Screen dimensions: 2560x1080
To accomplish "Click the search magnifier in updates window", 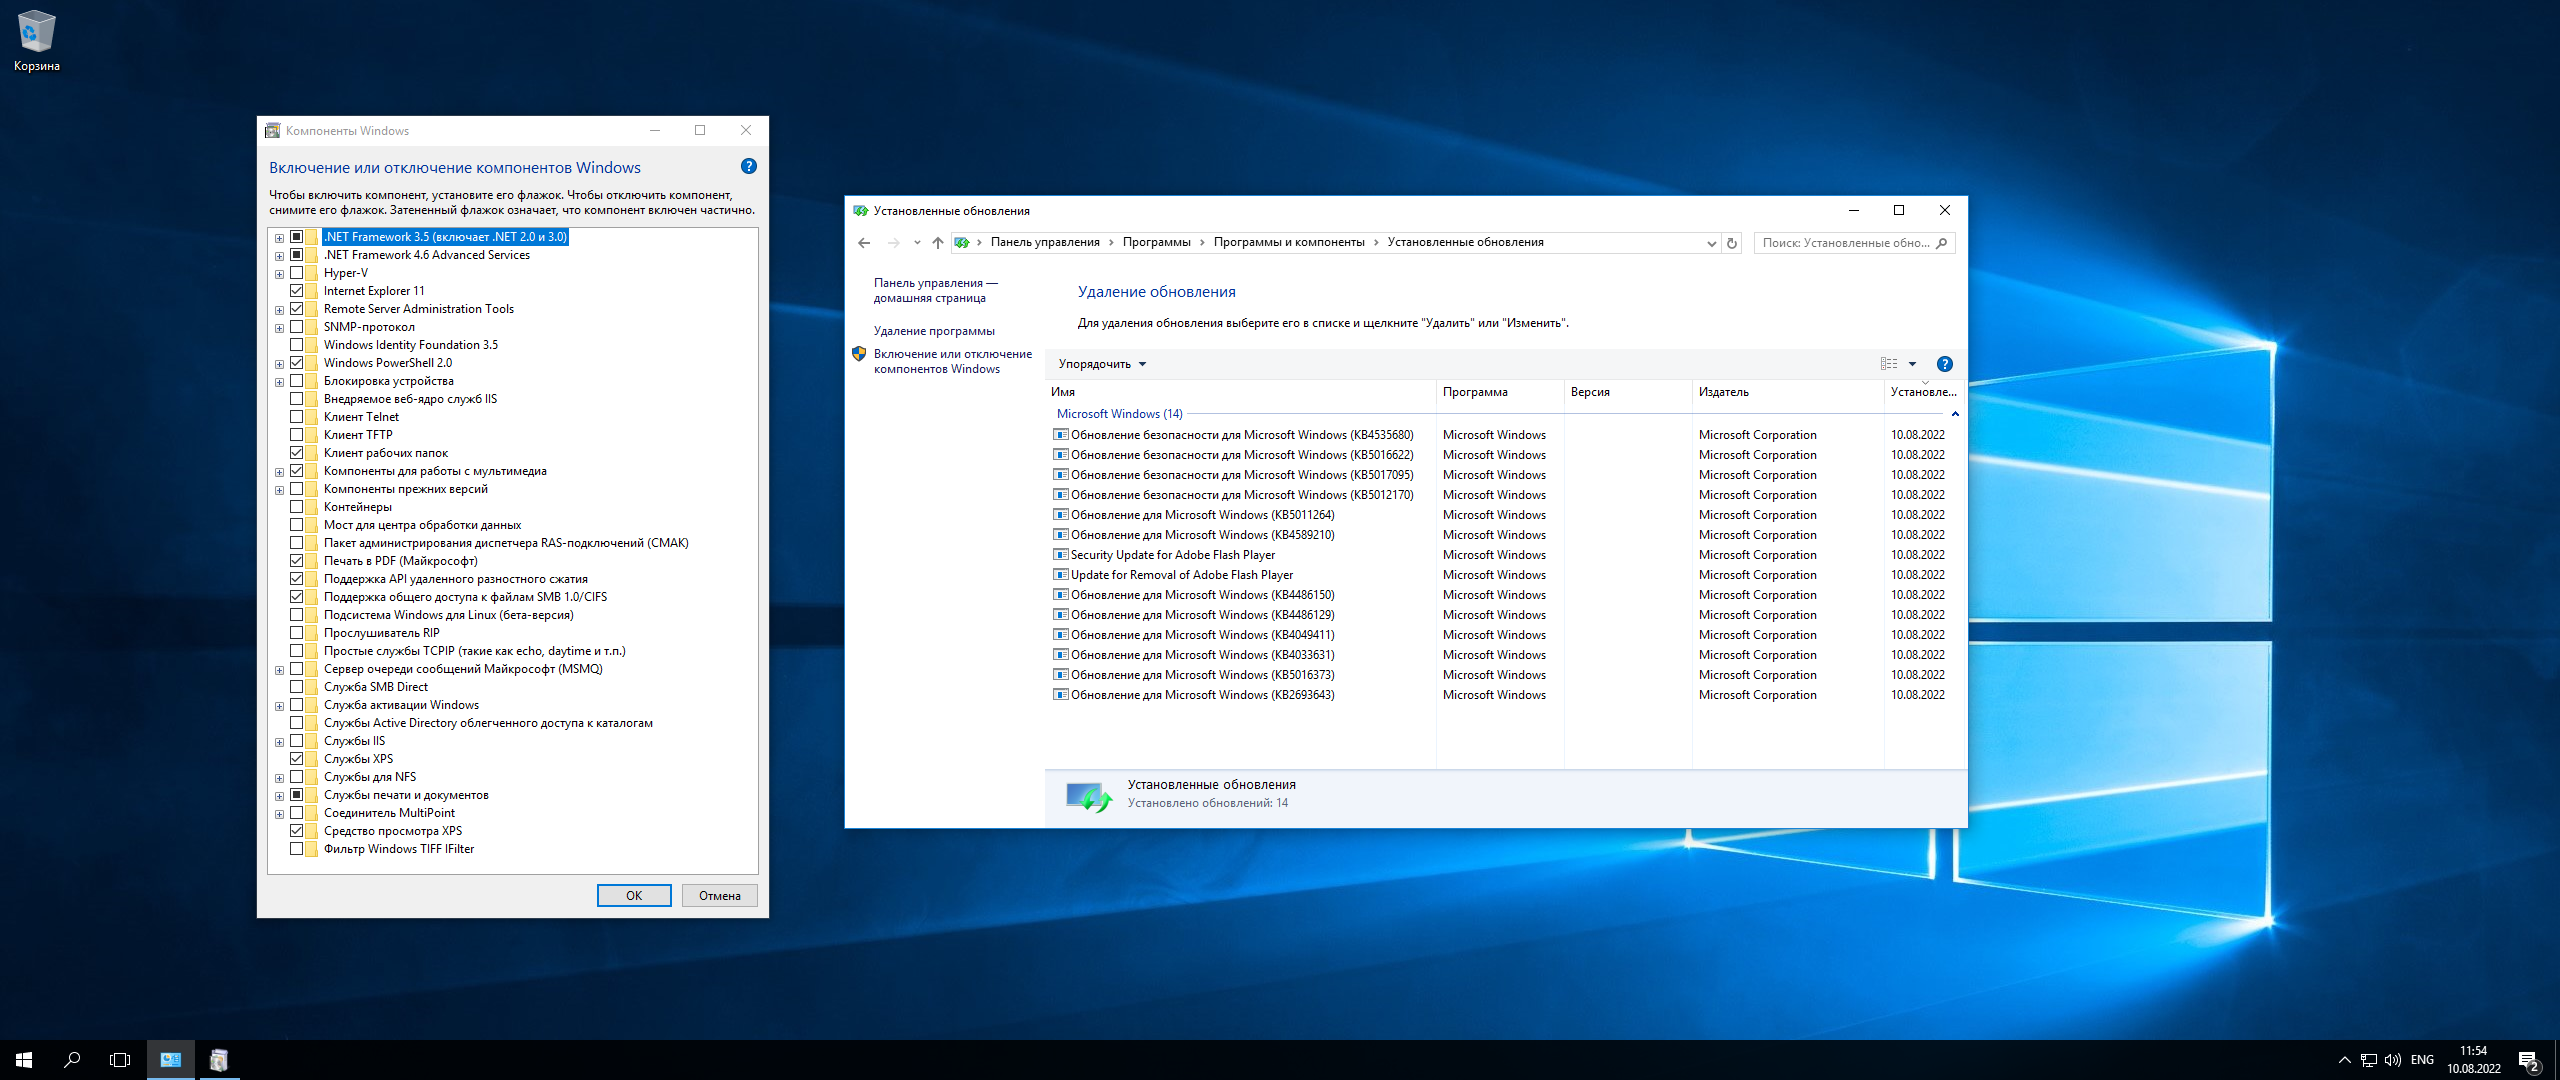I will pyautogui.click(x=1941, y=243).
